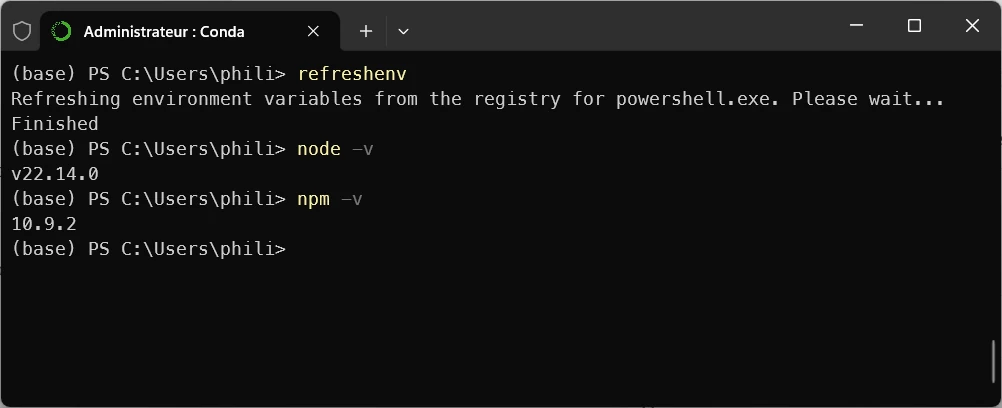This screenshot has width=1002, height=408.
Task: Click the refreshenv command text
Action: point(352,74)
